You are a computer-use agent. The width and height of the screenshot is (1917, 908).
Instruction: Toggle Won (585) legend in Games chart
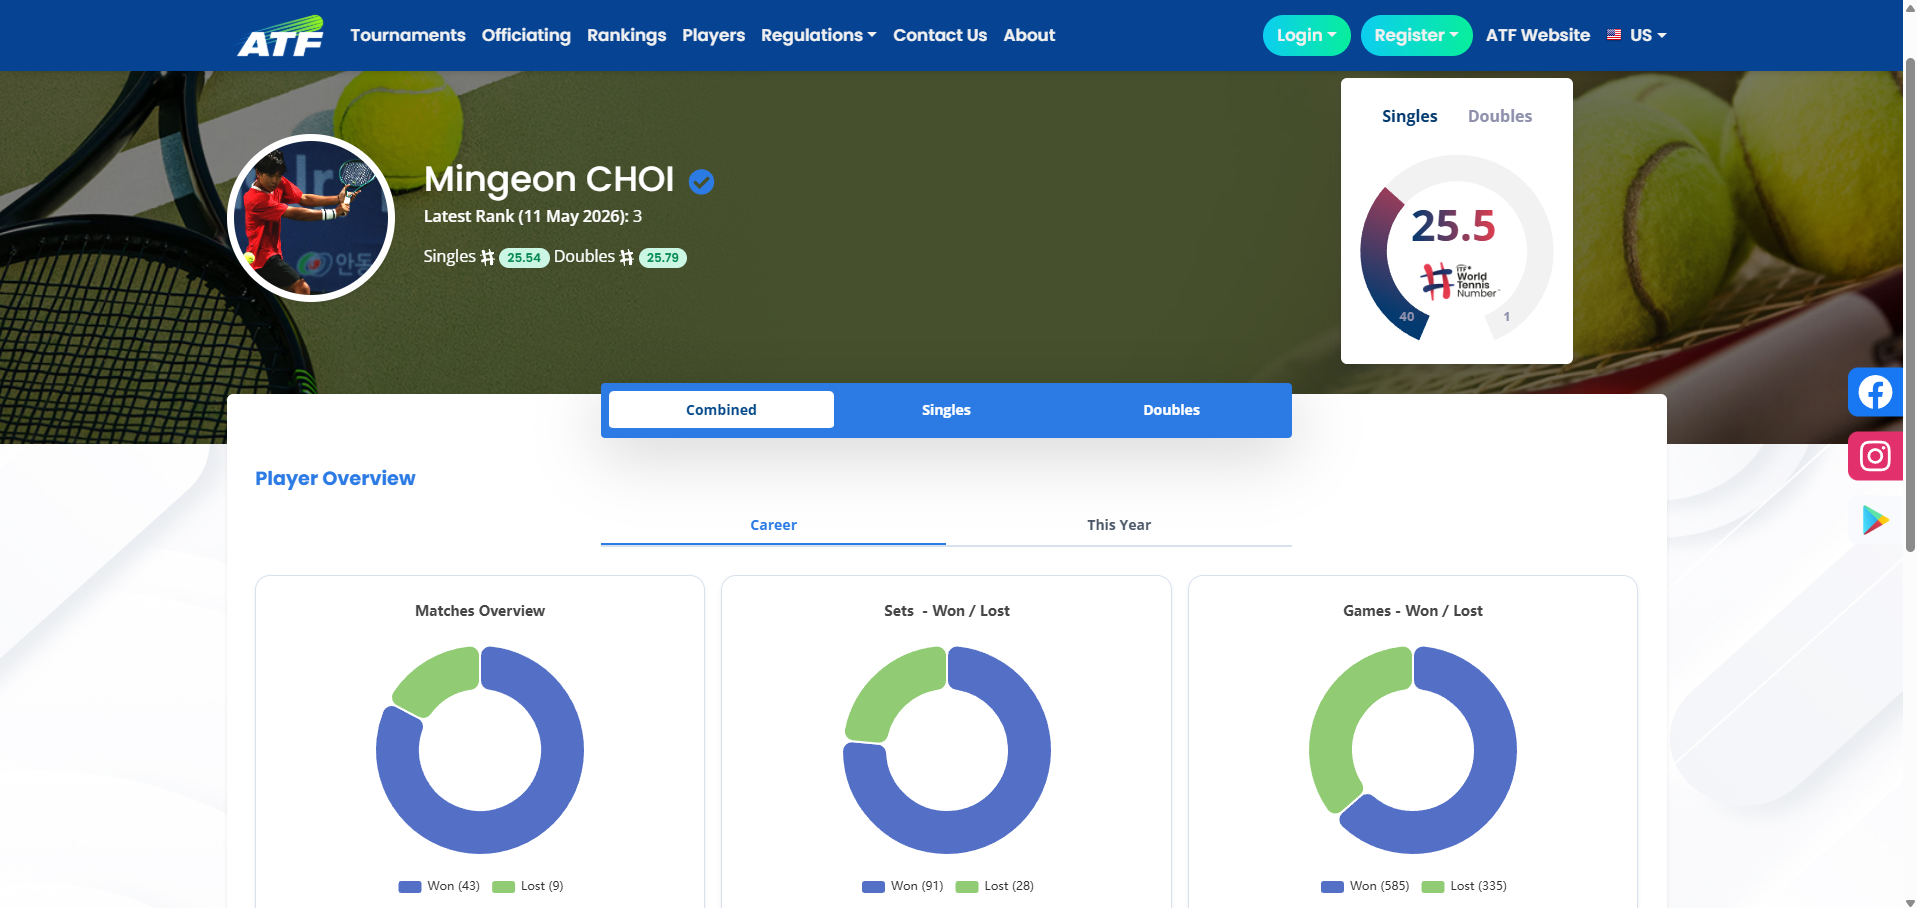point(1365,886)
